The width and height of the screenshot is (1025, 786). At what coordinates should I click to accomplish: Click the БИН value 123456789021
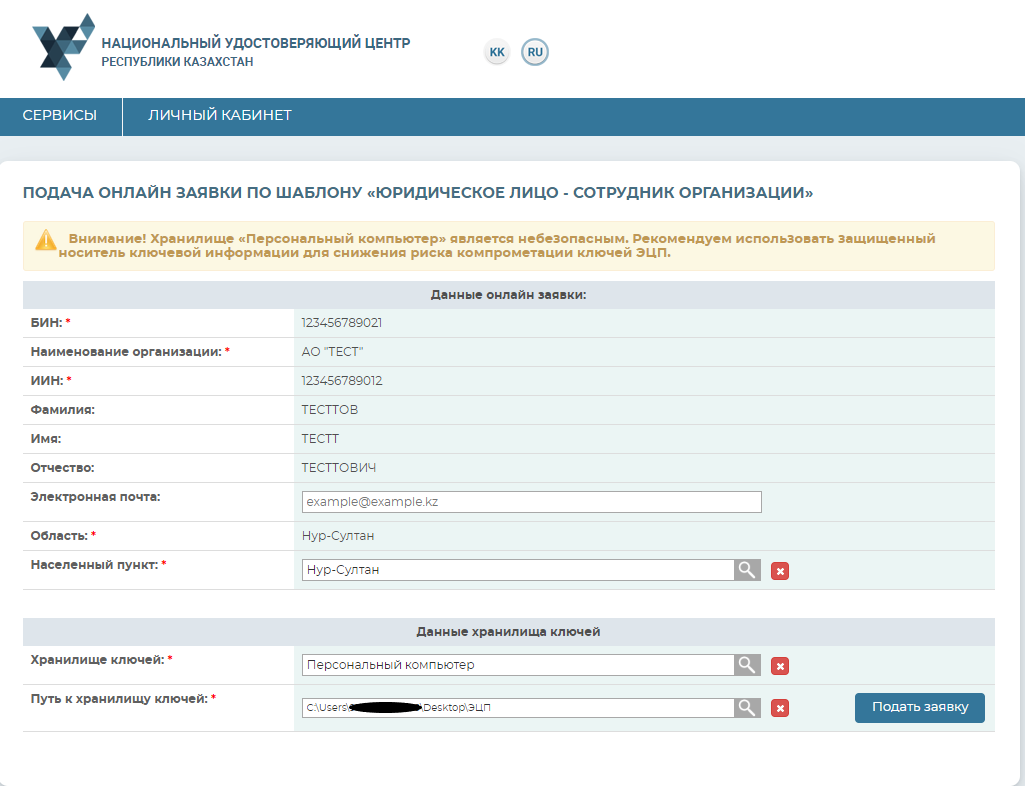tap(342, 323)
